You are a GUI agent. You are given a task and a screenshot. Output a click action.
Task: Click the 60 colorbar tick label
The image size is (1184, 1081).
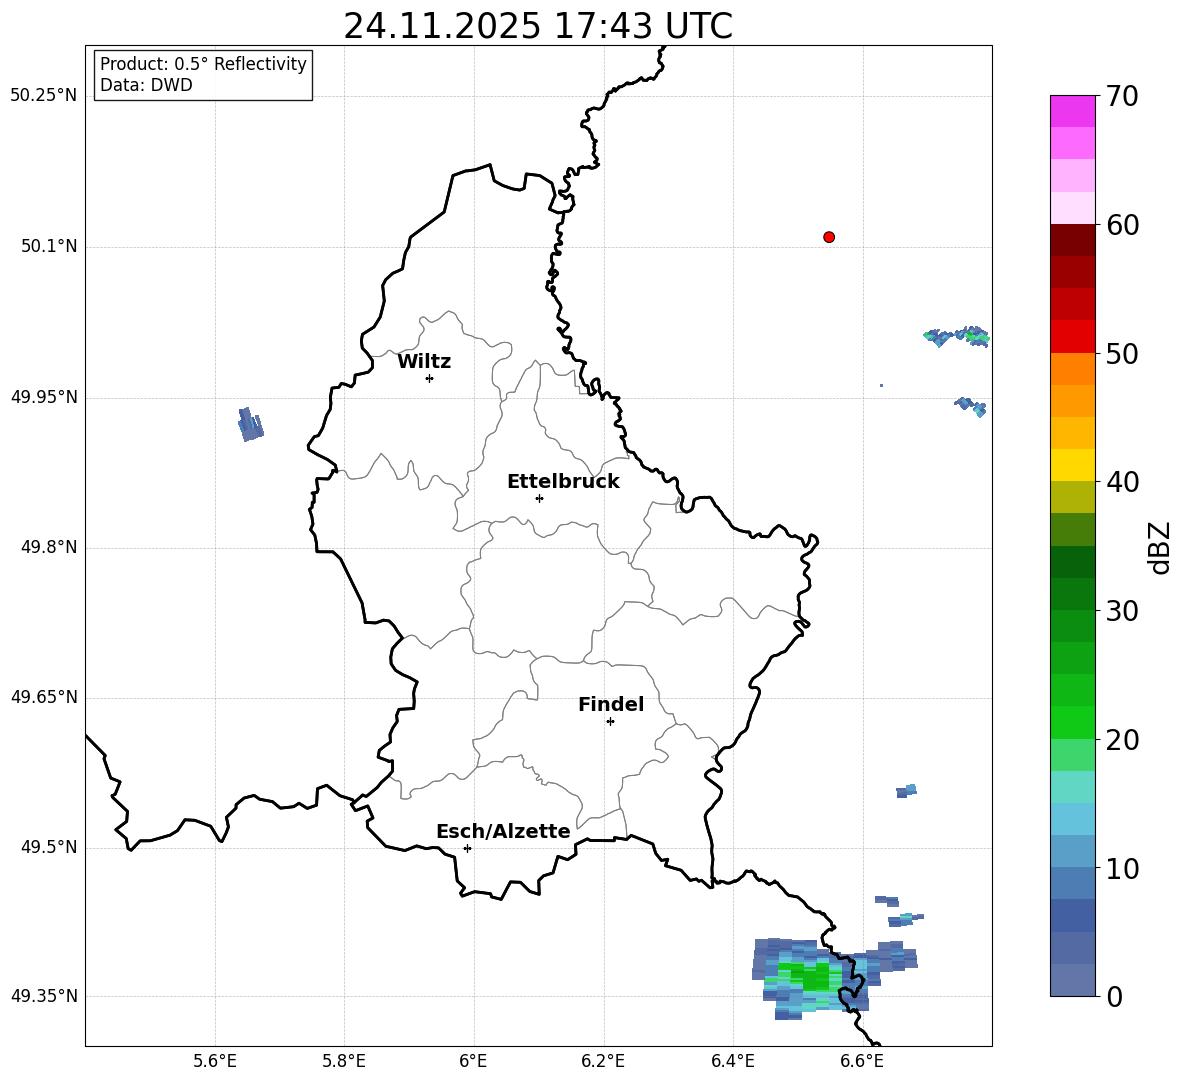point(1122,225)
